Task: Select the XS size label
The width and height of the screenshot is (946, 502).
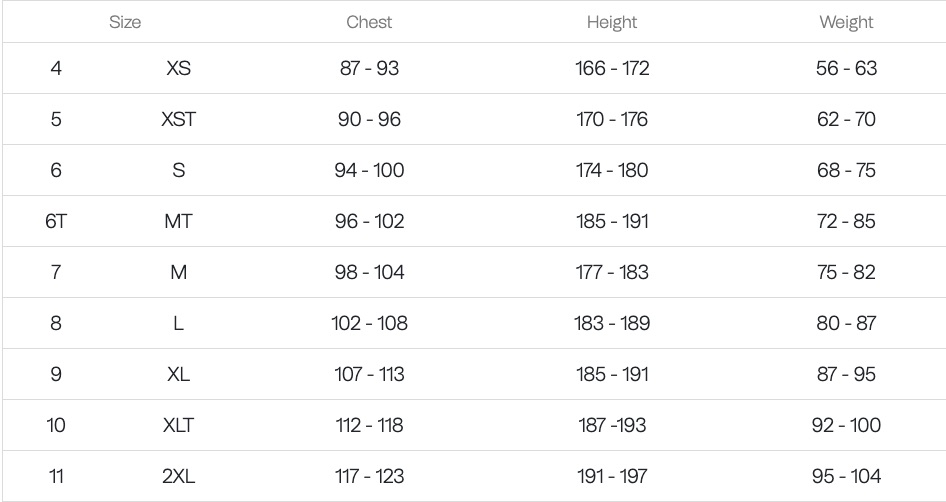Action: click(x=179, y=69)
